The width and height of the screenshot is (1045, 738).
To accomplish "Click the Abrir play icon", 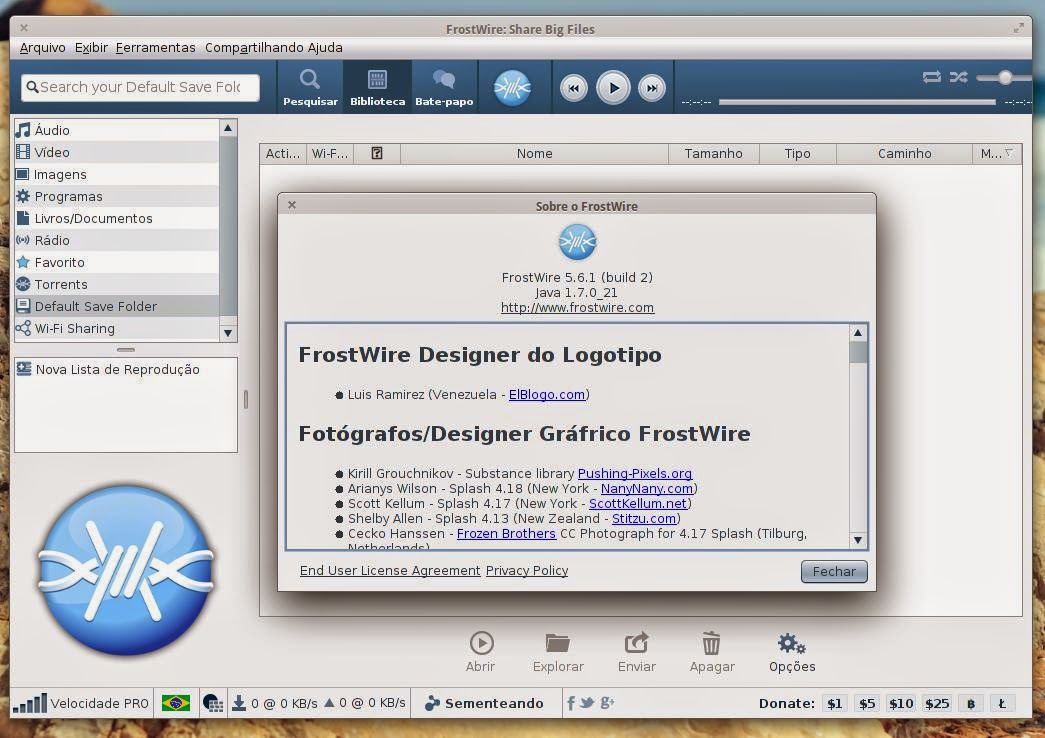I will (481, 643).
